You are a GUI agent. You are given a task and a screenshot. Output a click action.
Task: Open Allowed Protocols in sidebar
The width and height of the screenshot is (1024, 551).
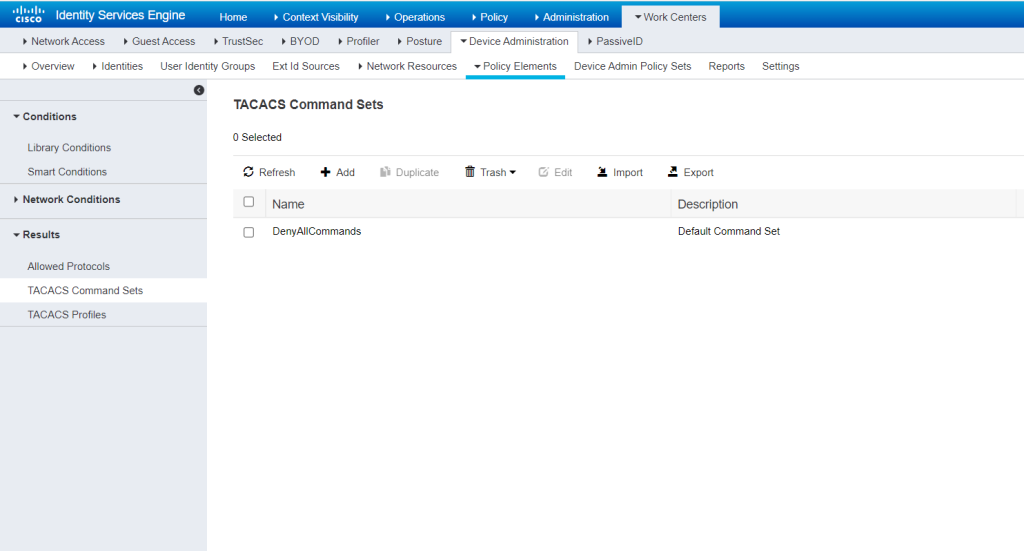pyautogui.click(x=69, y=266)
